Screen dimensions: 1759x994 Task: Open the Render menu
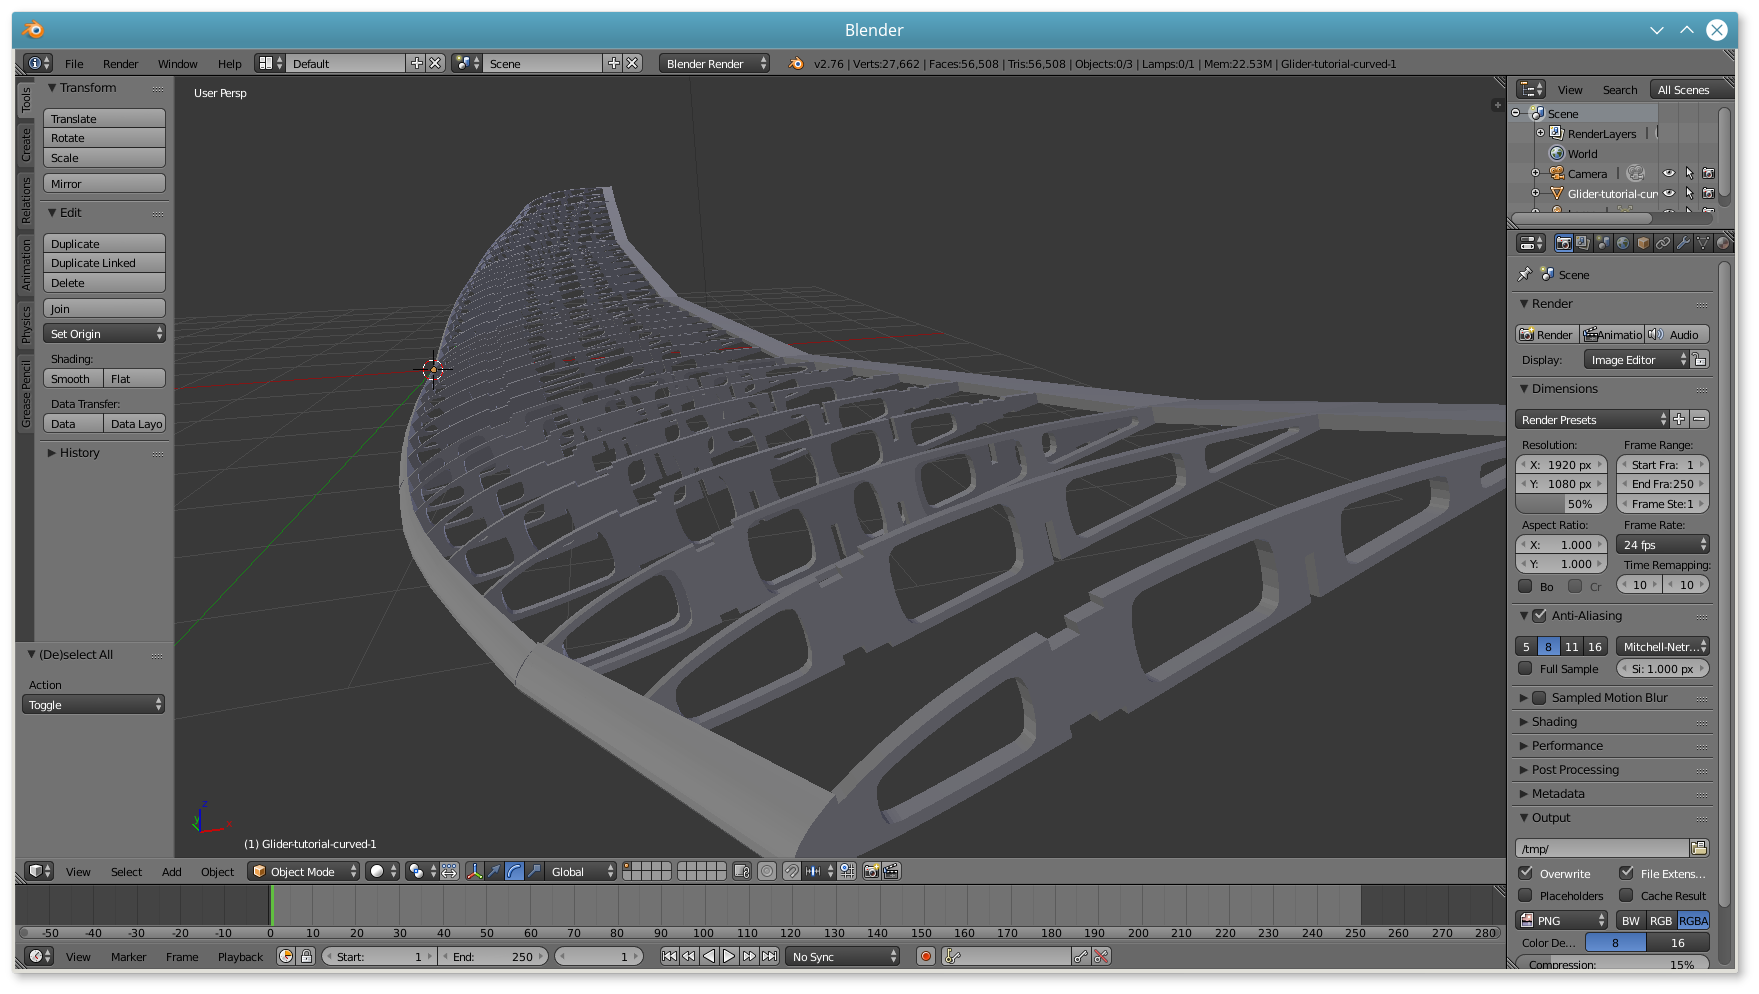click(120, 63)
